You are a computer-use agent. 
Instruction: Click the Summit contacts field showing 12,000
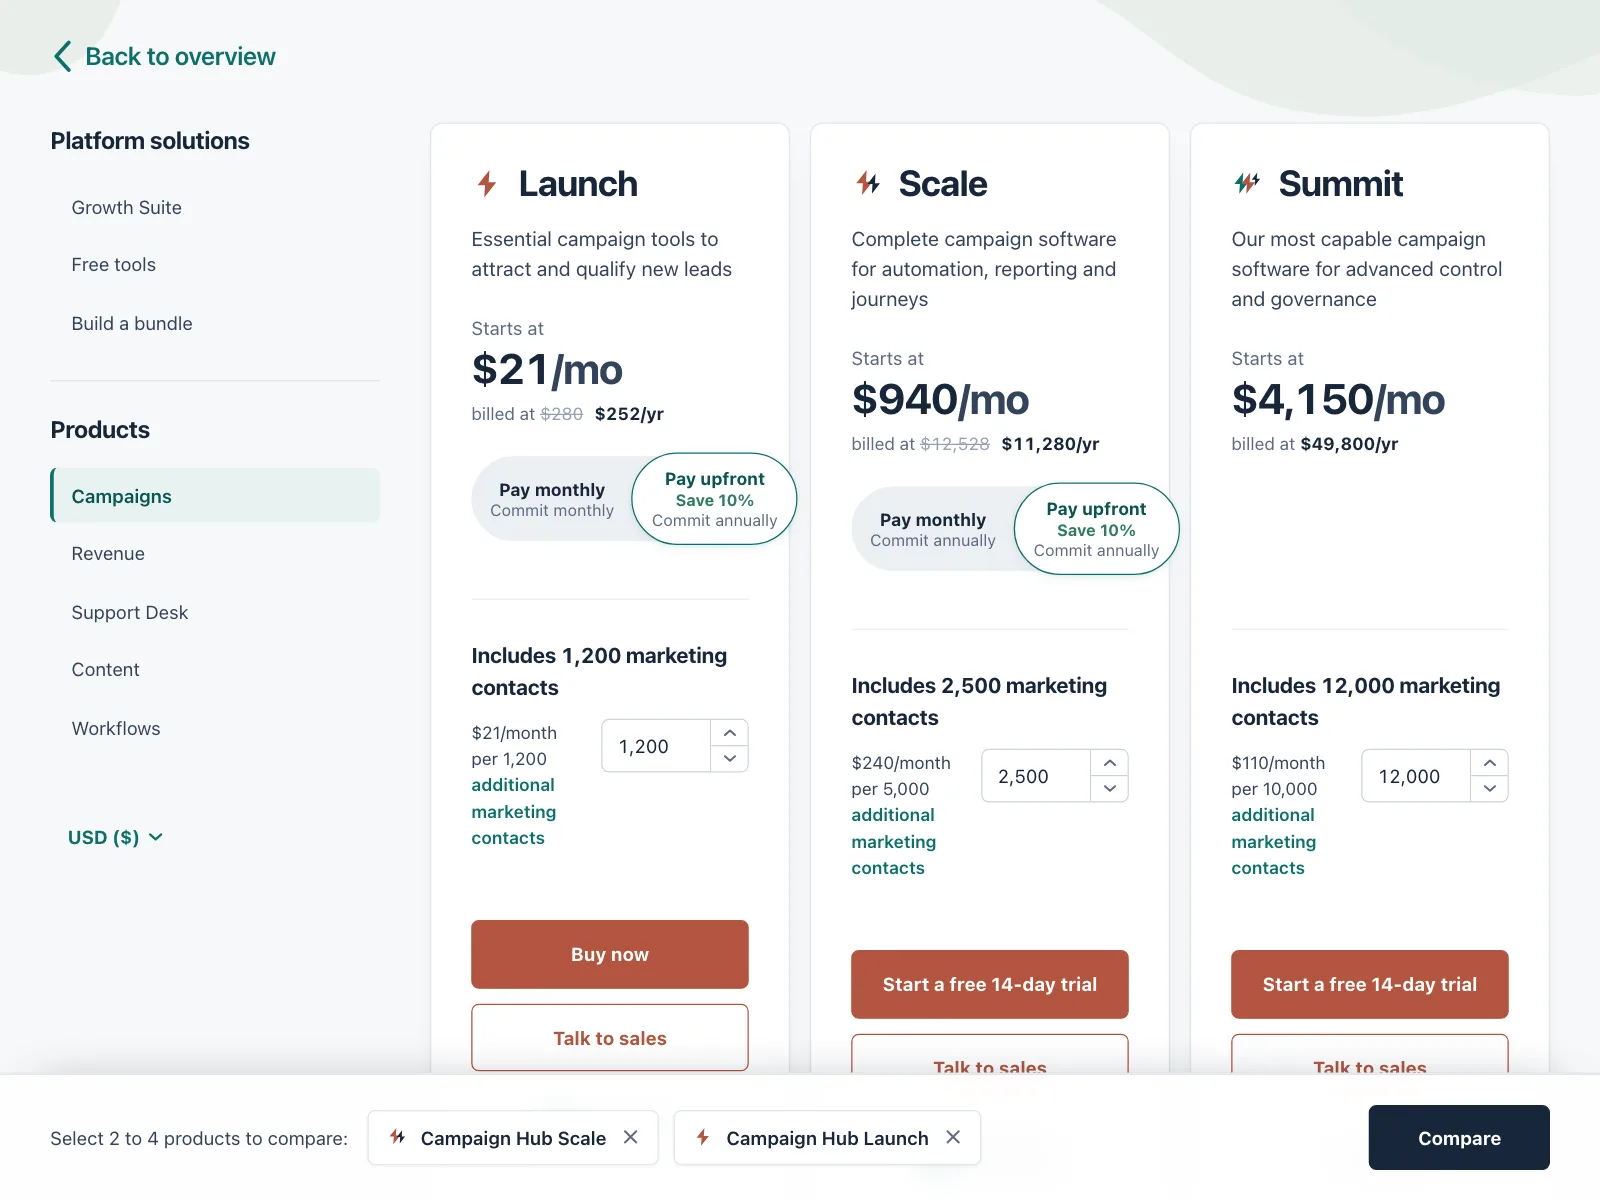[1416, 776]
